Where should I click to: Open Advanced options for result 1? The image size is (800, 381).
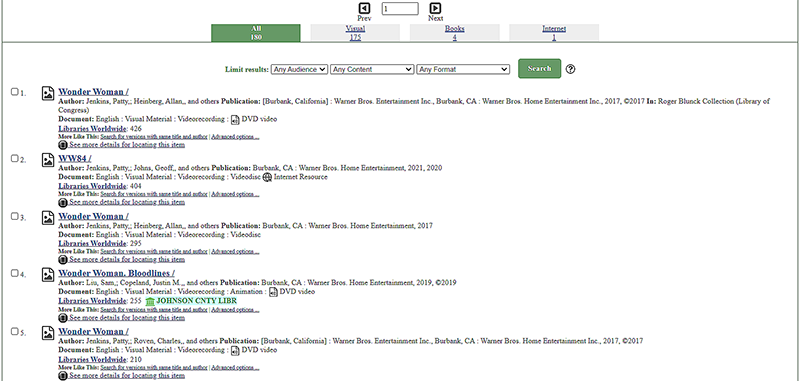[x=235, y=137]
